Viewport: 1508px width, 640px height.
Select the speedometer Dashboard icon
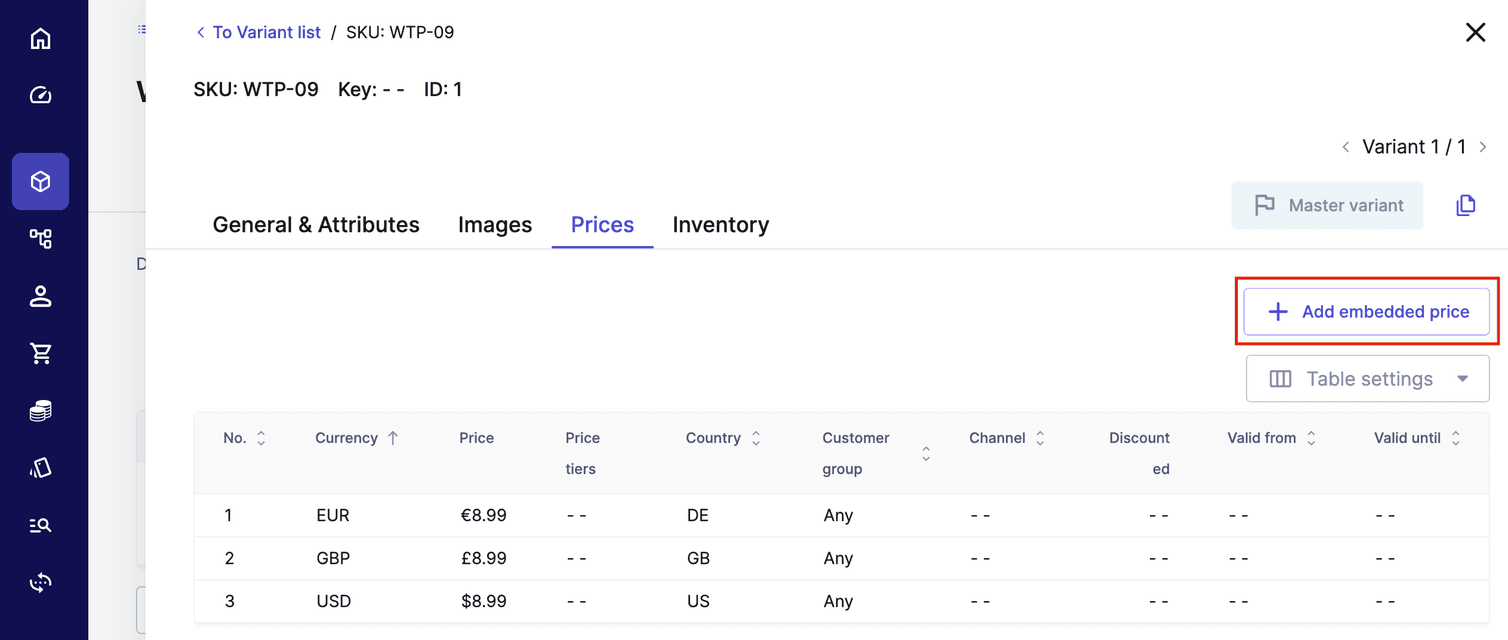point(40,94)
